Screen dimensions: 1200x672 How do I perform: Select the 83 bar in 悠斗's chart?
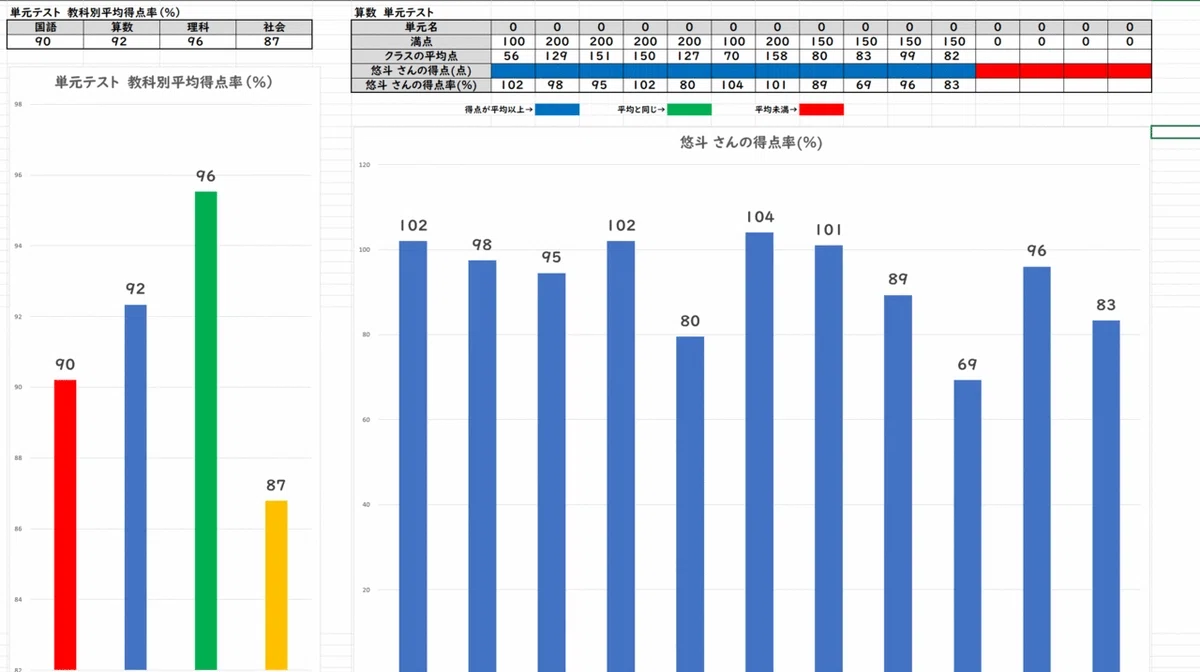[x=1105, y=496]
